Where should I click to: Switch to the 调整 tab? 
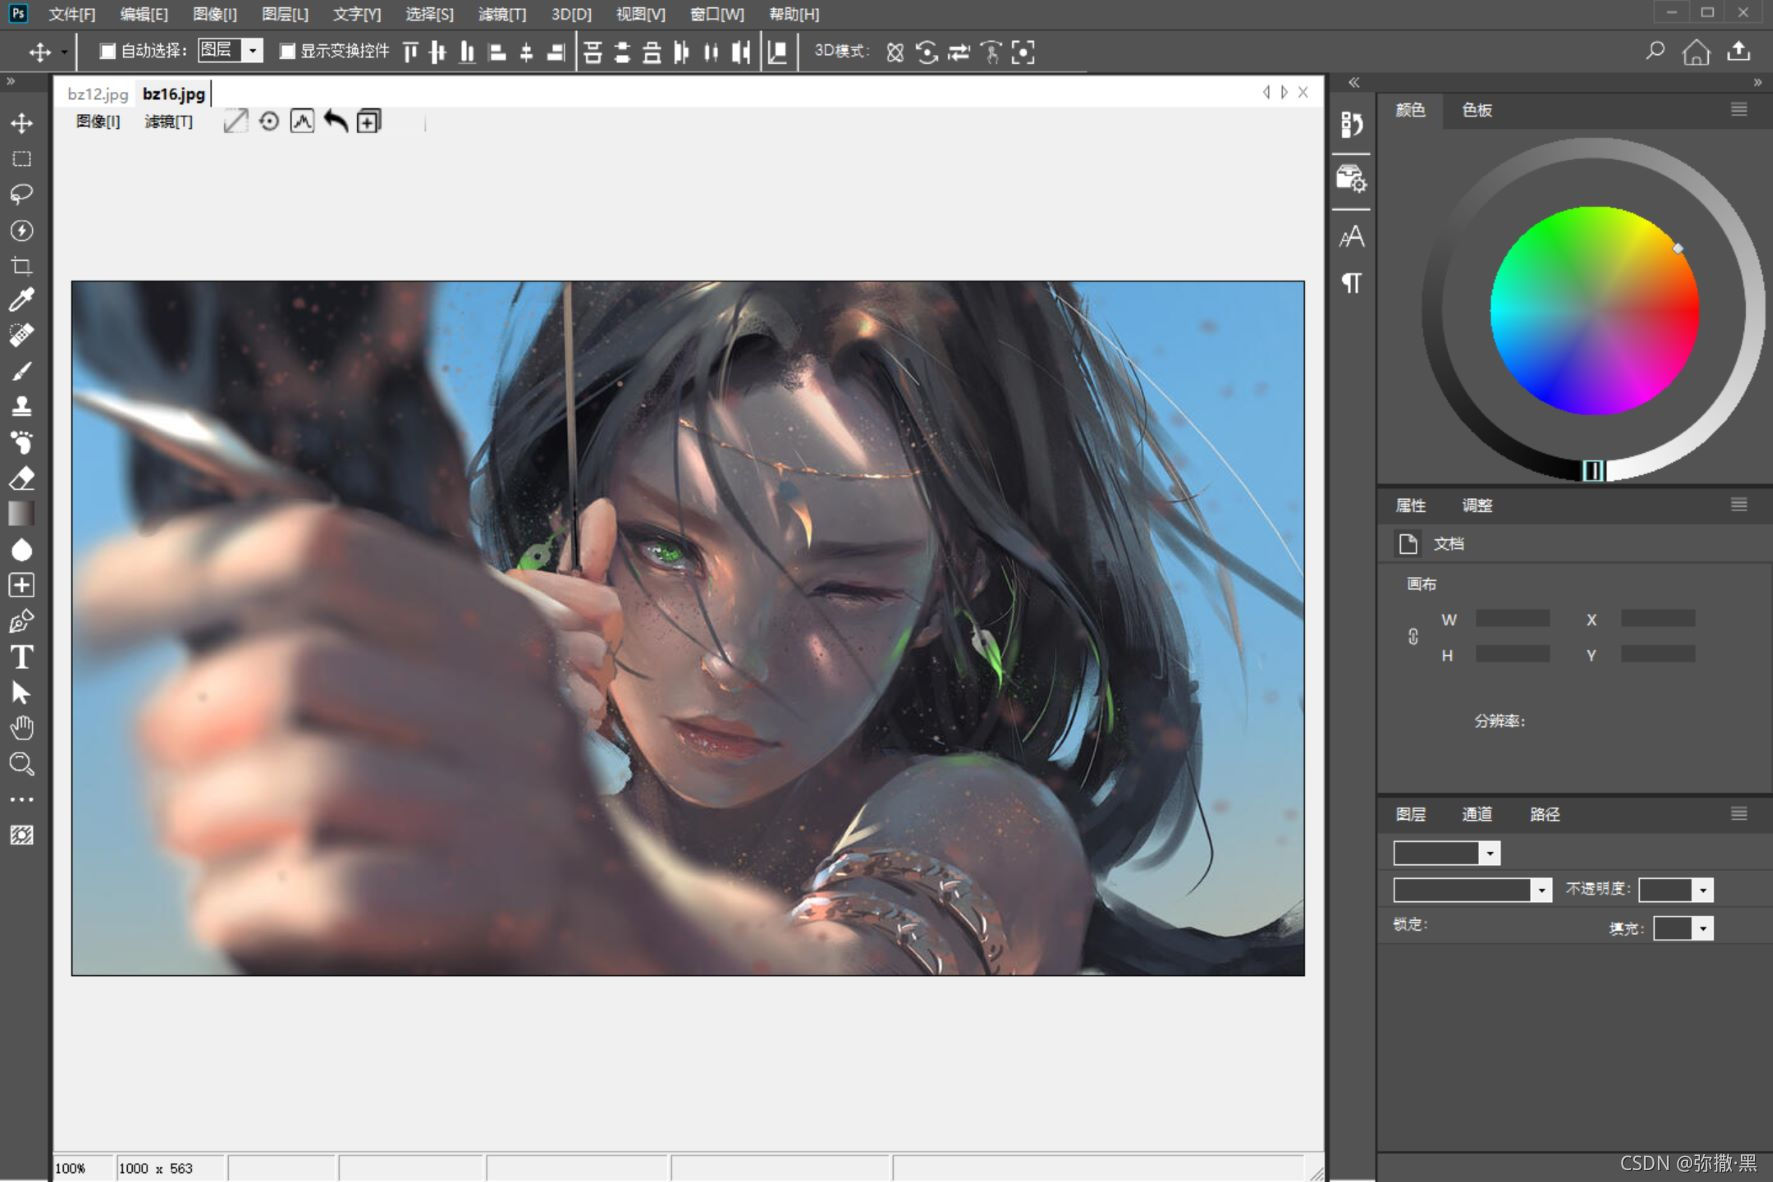pos(1477,505)
